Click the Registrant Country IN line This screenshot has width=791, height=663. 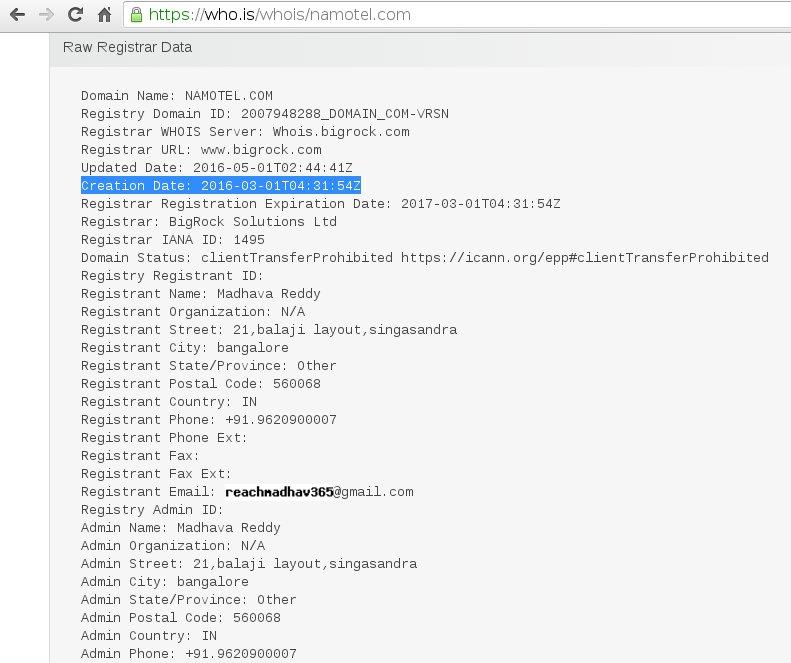point(168,402)
